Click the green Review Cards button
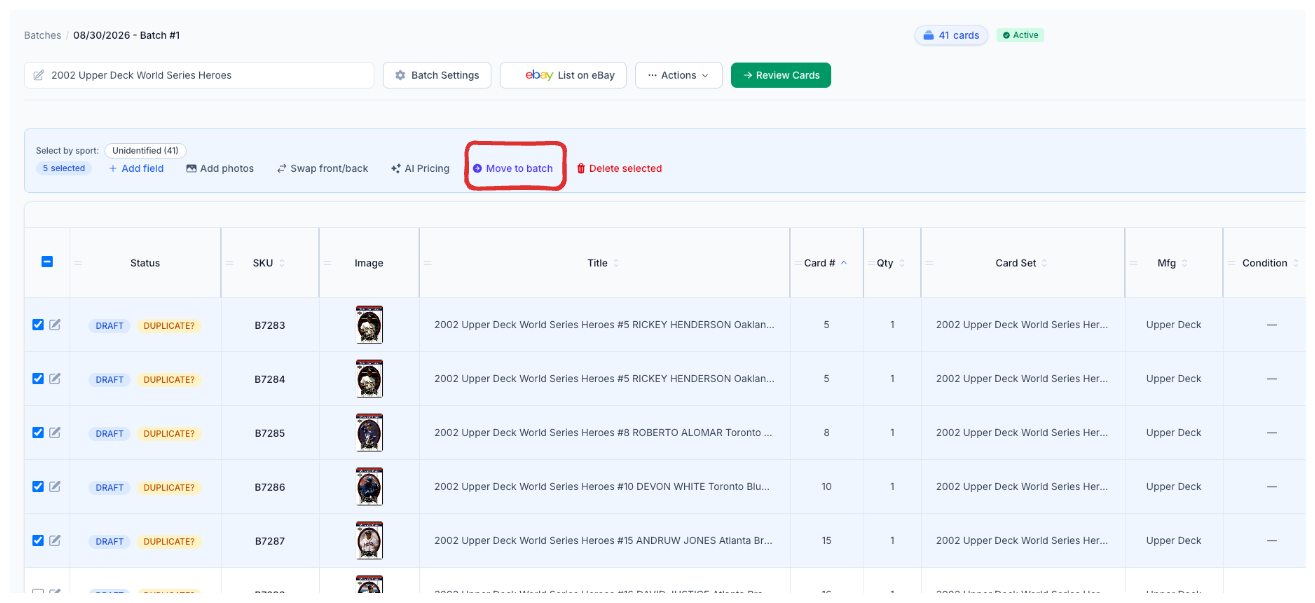Viewport: 1315px width, 603px height. tap(781, 75)
